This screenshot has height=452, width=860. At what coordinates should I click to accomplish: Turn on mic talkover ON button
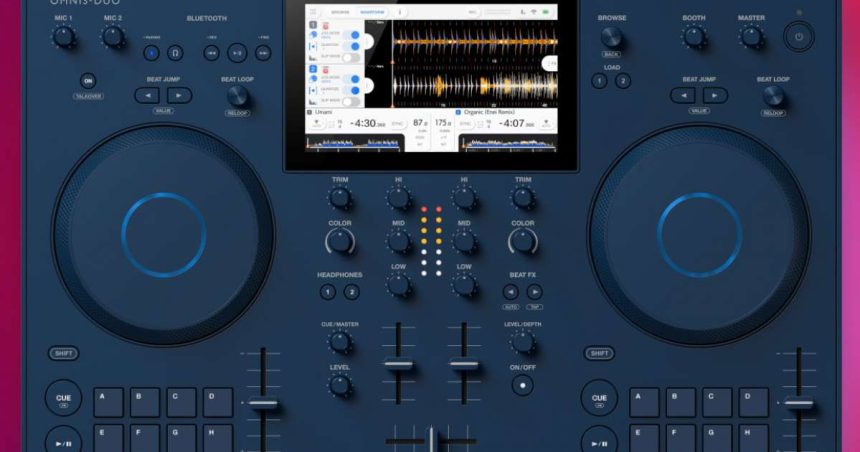click(88, 81)
